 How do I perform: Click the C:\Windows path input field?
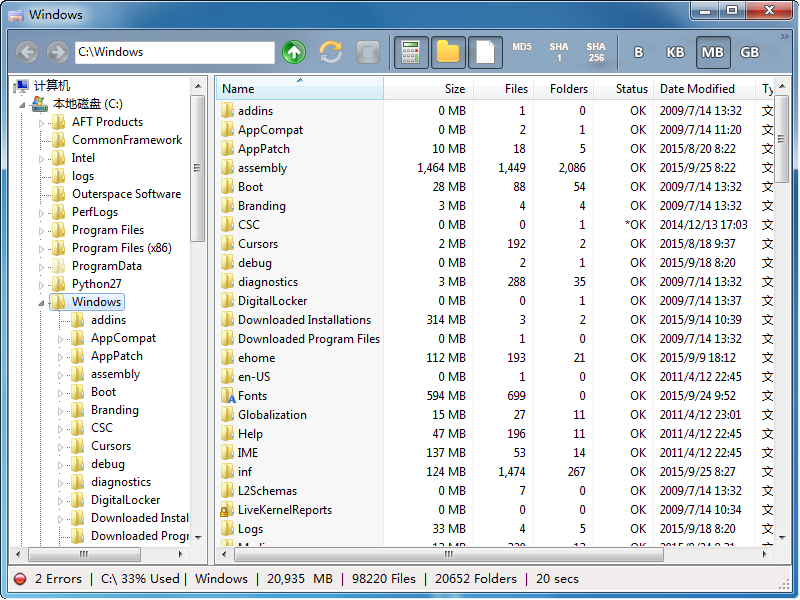[x=174, y=52]
